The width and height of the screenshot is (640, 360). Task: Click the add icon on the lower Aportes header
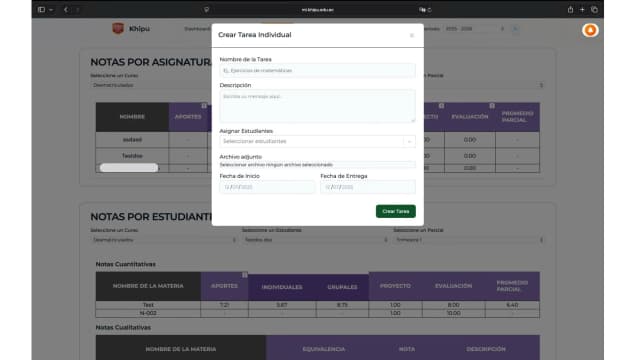(x=245, y=275)
